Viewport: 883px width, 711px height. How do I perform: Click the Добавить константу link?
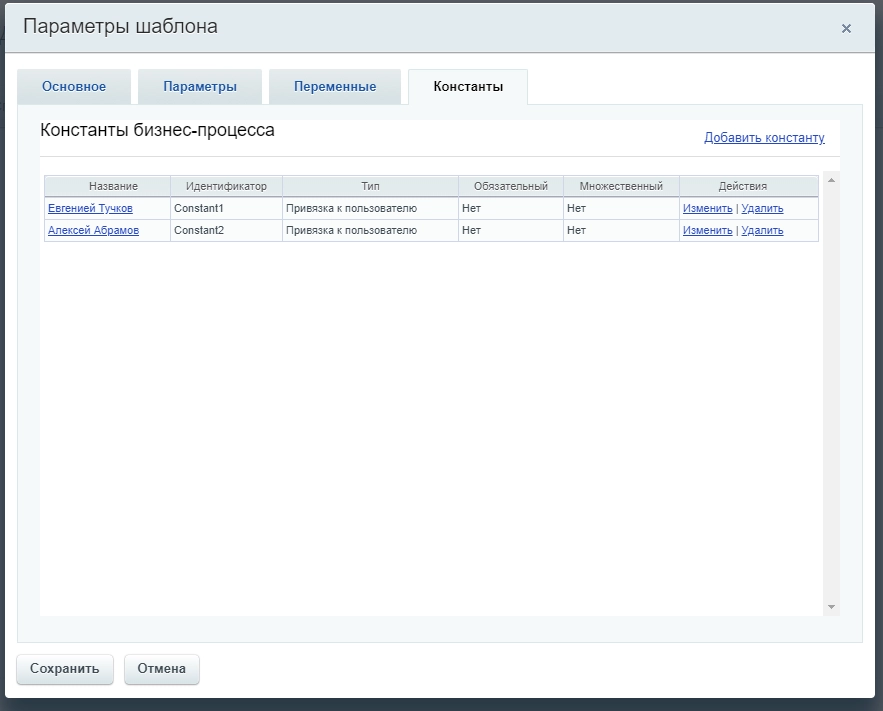coord(764,138)
